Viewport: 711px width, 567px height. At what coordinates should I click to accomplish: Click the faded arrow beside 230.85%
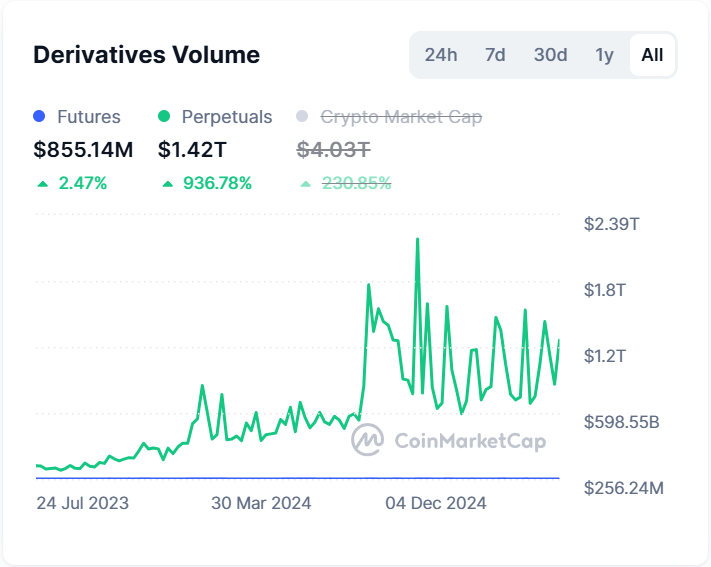pyautogui.click(x=305, y=184)
